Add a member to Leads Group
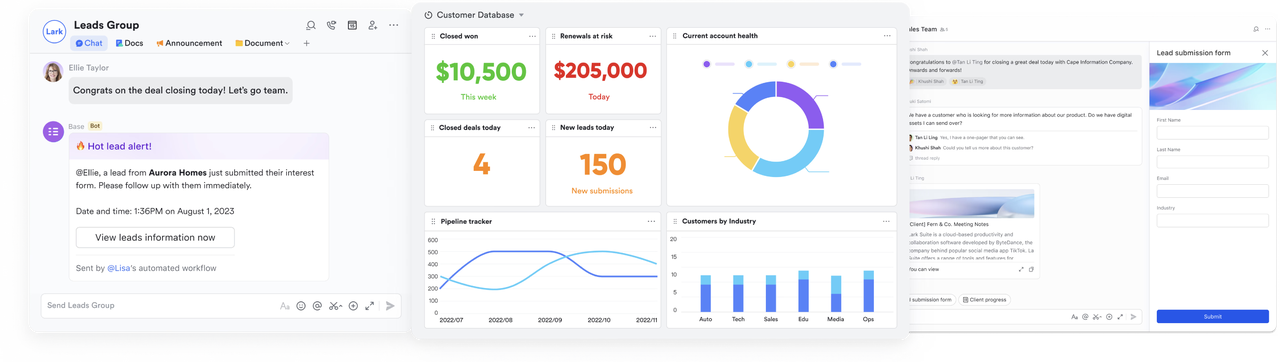The width and height of the screenshot is (1280, 362). (373, 25)
